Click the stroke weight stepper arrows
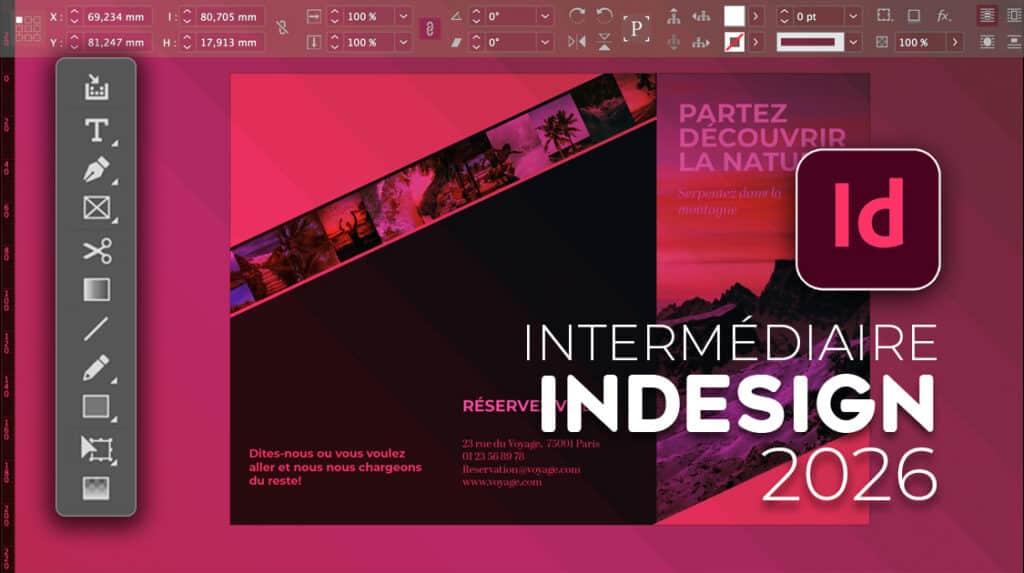This screenshot has height=573, width=1024. point(784,16)
